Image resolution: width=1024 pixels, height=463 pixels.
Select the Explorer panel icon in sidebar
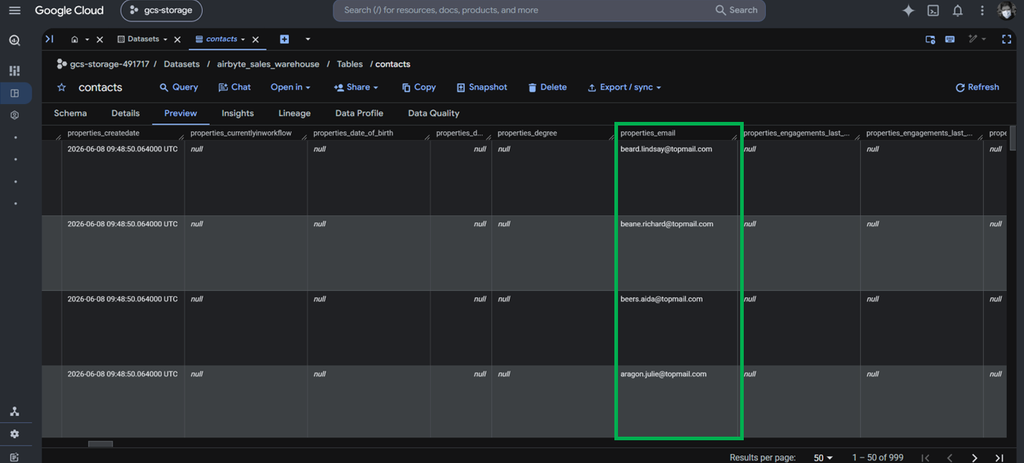[x=15, y=93]
